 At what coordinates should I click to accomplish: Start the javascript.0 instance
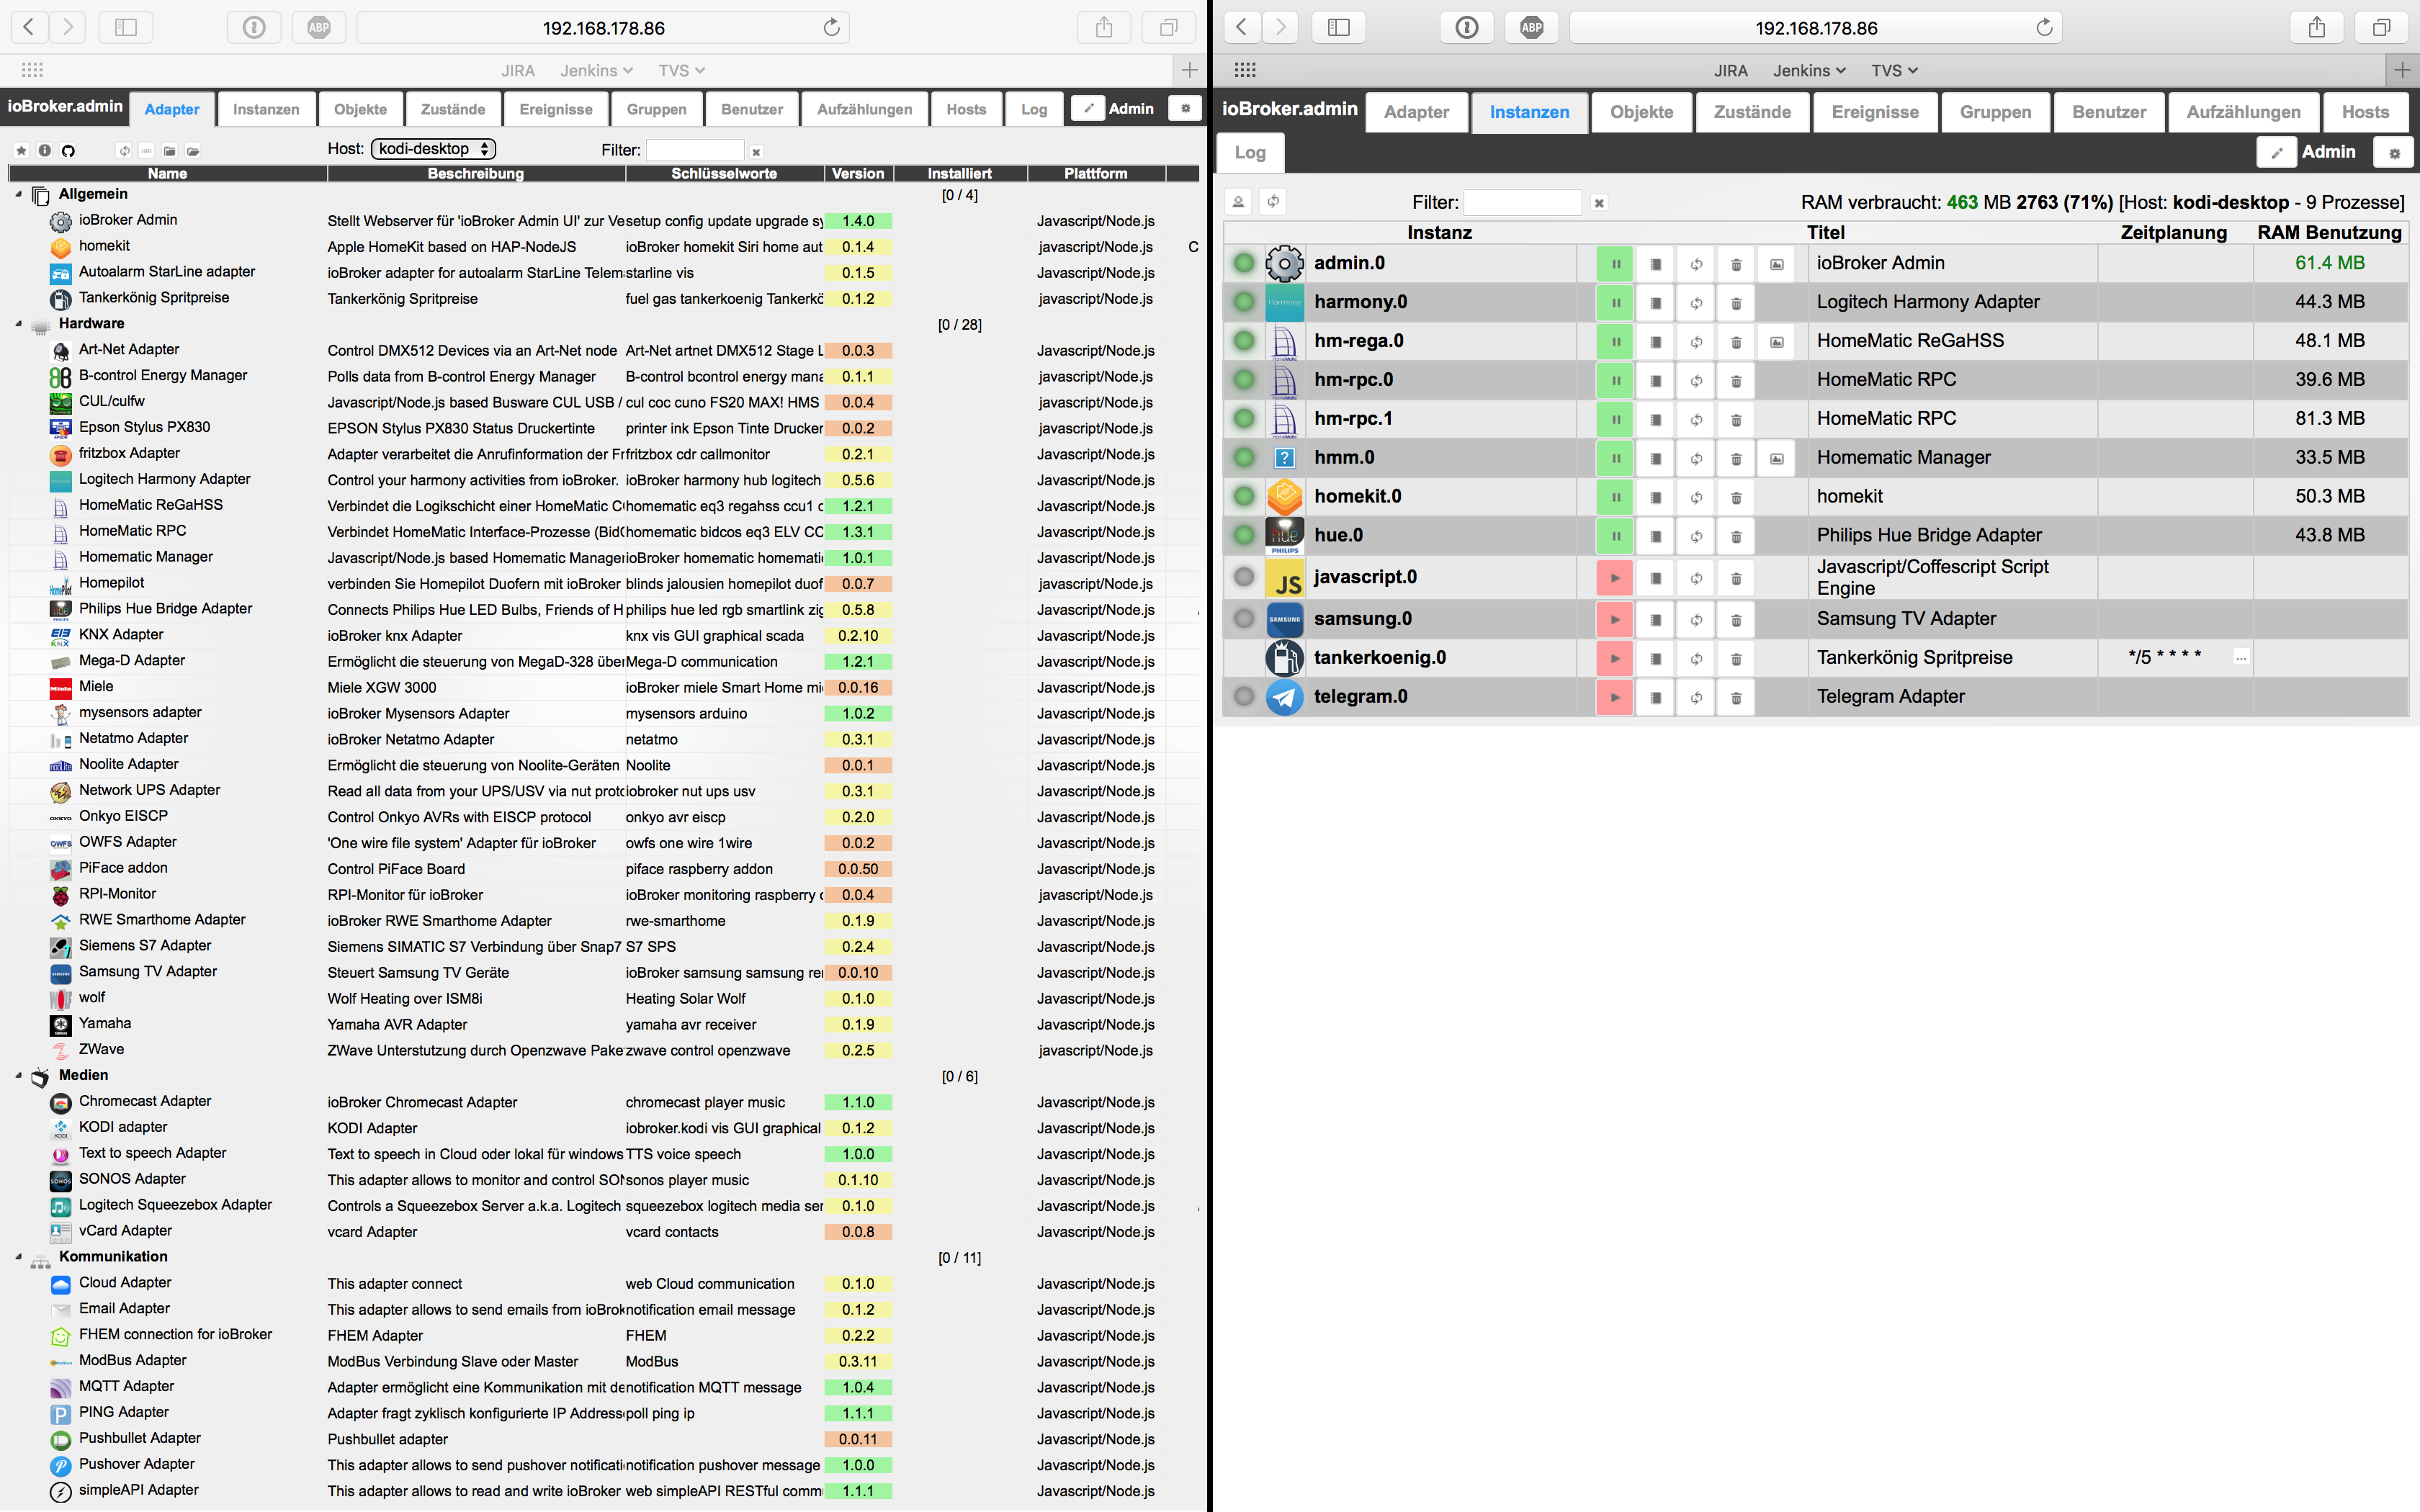[x=1615, y=578]
